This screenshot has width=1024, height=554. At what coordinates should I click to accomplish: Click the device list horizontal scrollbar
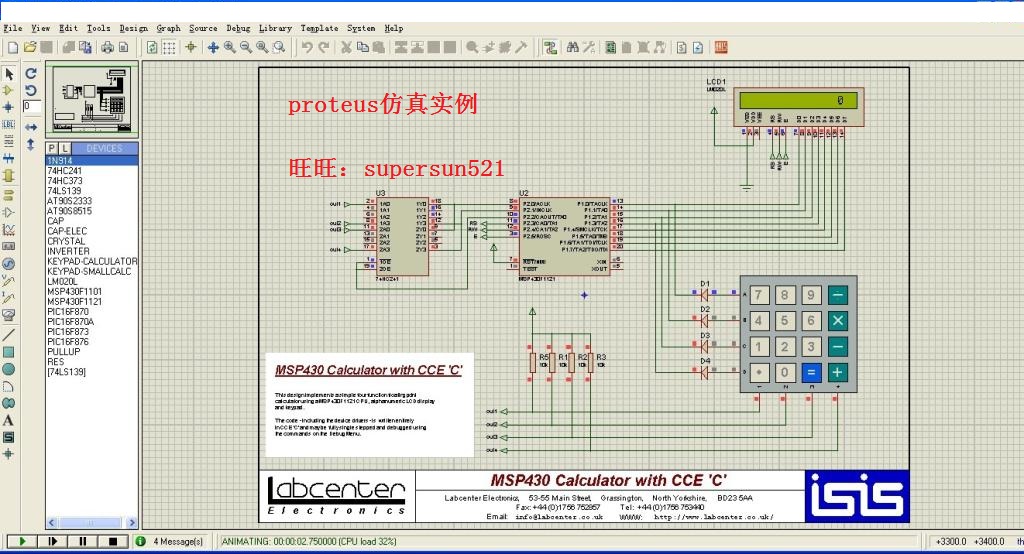coord(91,523)
